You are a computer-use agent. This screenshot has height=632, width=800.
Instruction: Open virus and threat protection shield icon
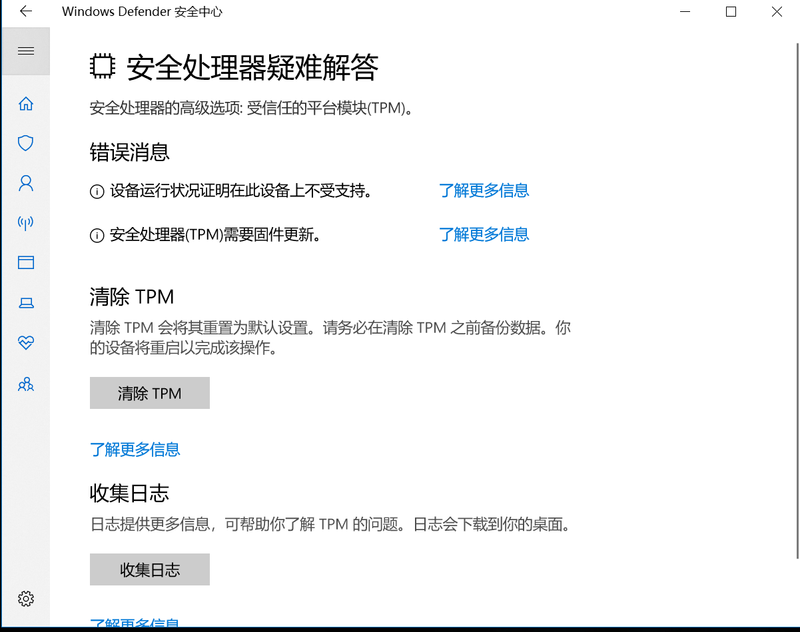[x=26, y=143]
